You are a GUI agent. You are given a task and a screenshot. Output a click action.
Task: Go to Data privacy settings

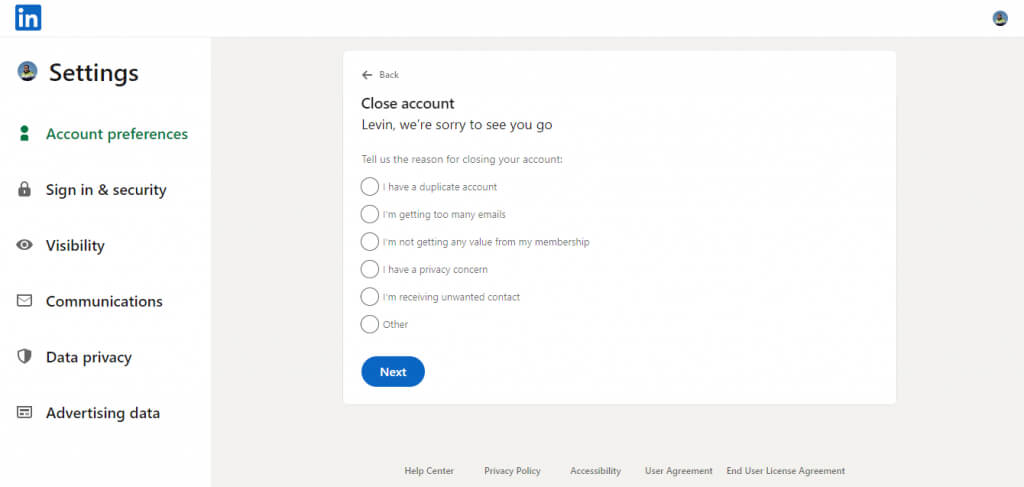tap(88, 357)
